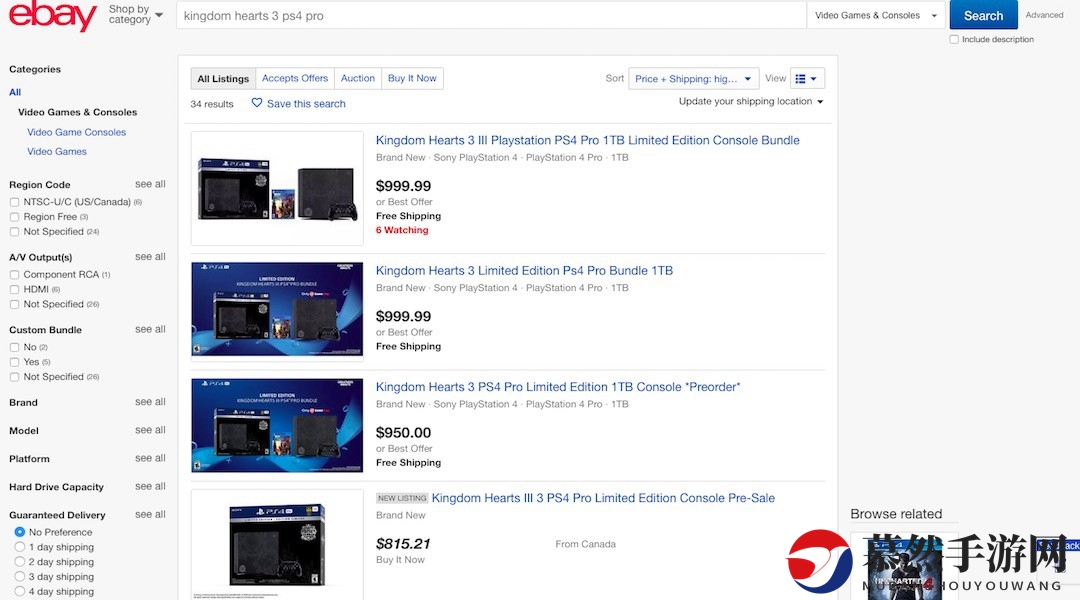The width and height of the screenshot is (1080, 600).
Task: Check the Region Free filter
Action: 14,217
